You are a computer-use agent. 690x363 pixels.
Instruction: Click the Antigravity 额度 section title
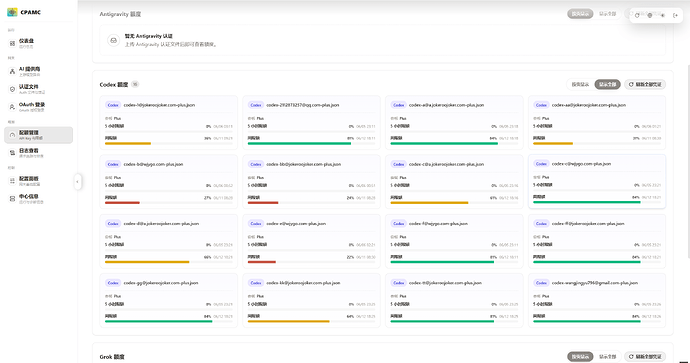pos(120,14)
